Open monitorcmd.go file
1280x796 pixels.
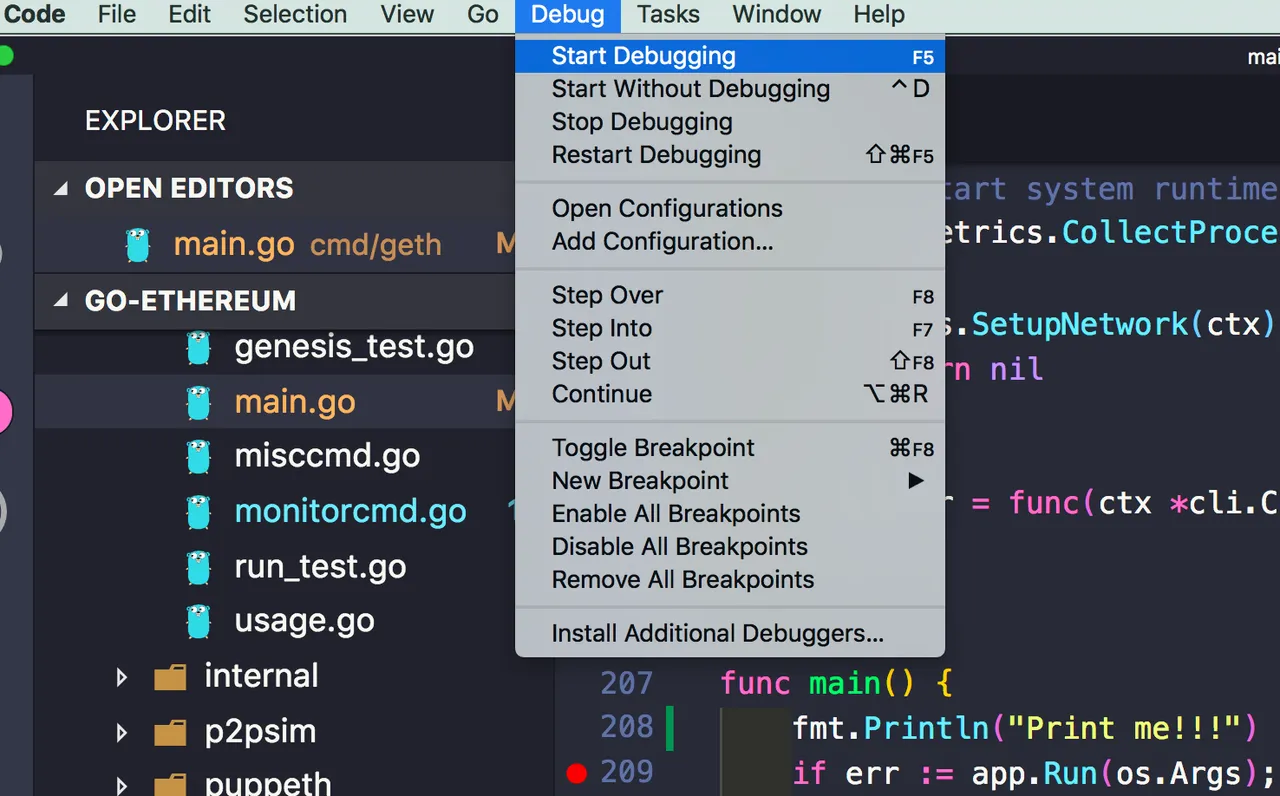pos(350,511)
